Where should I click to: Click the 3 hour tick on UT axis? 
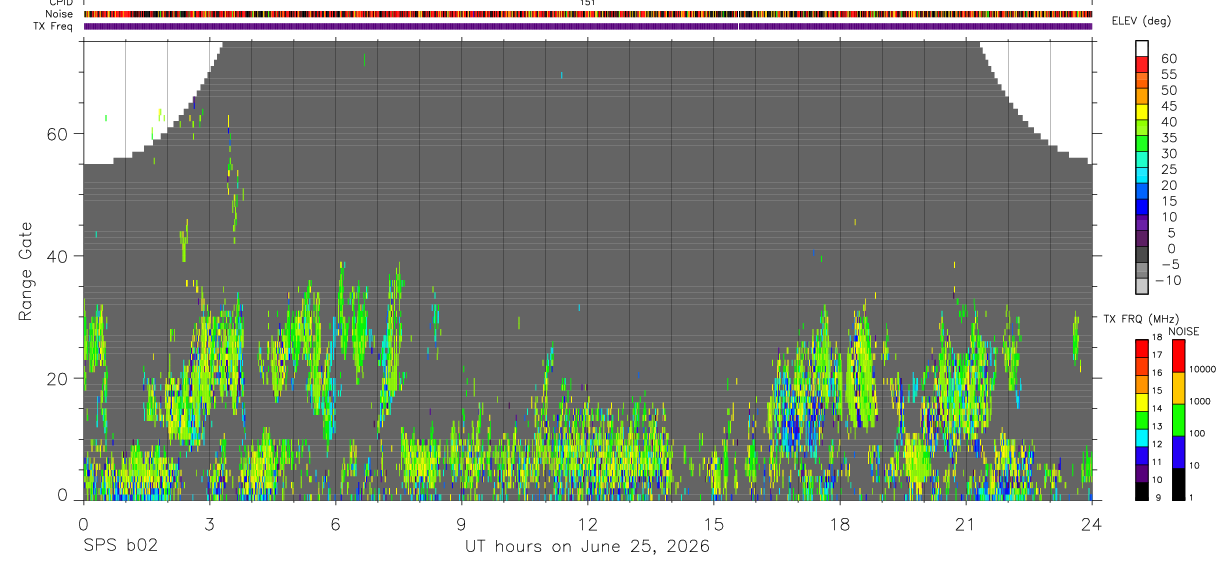[x=209, y=524]
